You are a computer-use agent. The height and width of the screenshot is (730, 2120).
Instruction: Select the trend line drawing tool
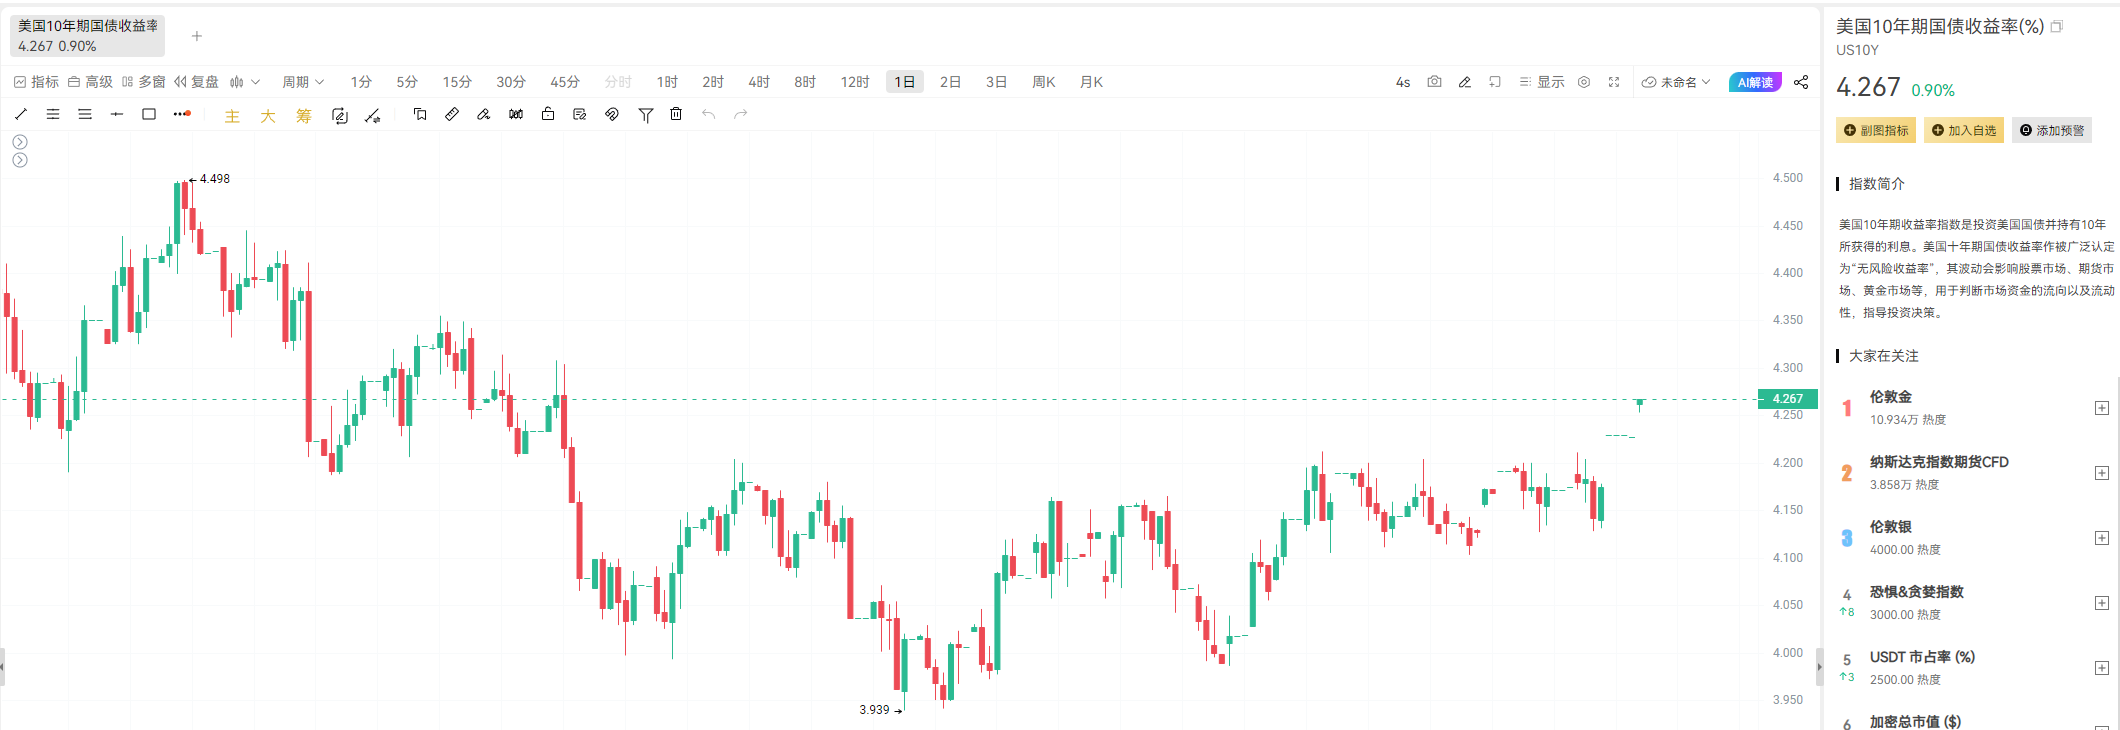[x=21, y=114]
